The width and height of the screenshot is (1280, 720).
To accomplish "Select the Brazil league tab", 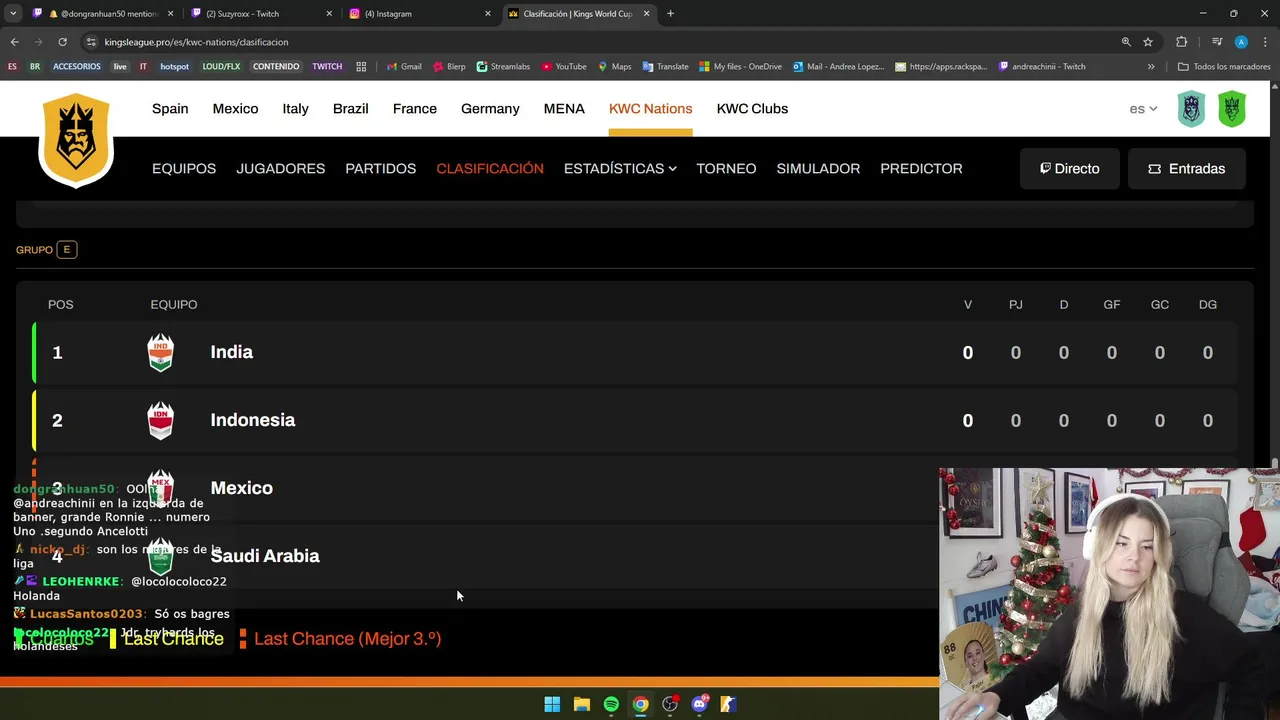I will [x=350, y=108].
